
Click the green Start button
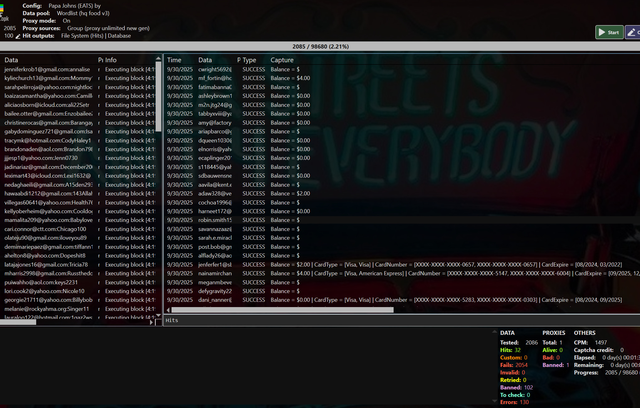click(609, 32)
